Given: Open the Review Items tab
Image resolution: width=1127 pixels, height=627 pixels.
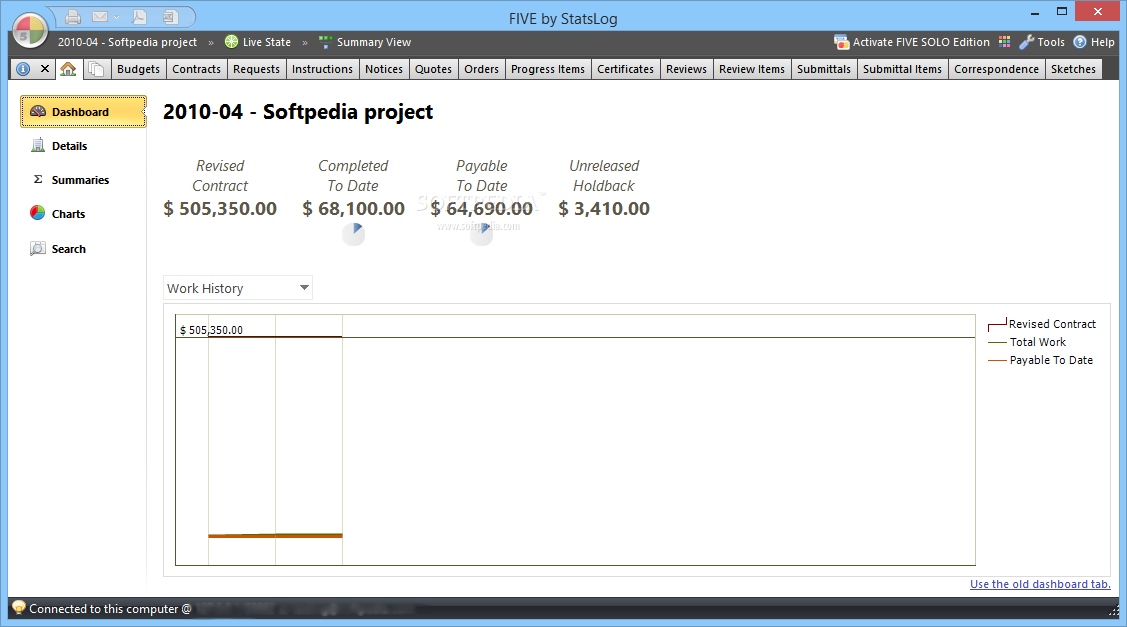Looking at the screenshot, I should (752, 69).
